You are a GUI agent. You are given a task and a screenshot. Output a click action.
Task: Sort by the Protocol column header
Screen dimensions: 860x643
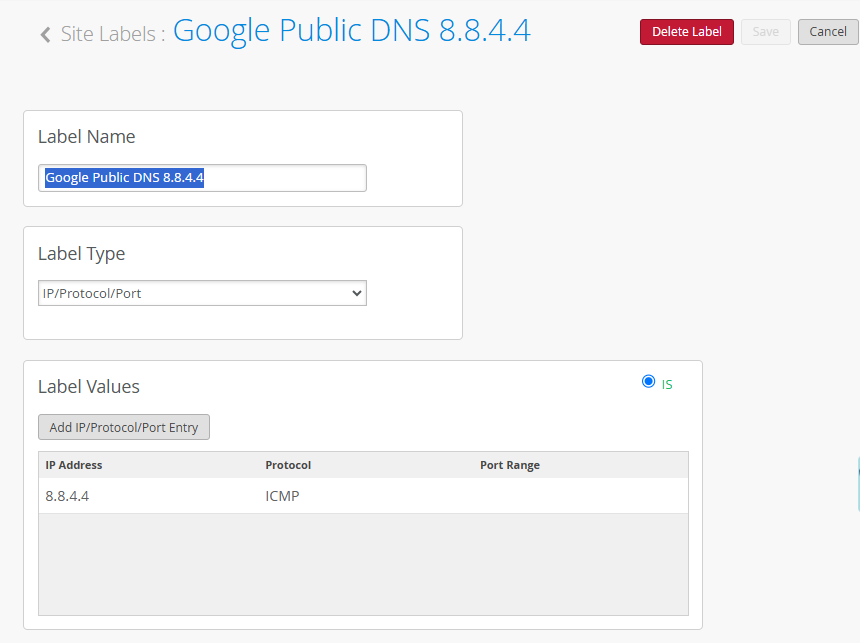(288, 465)
